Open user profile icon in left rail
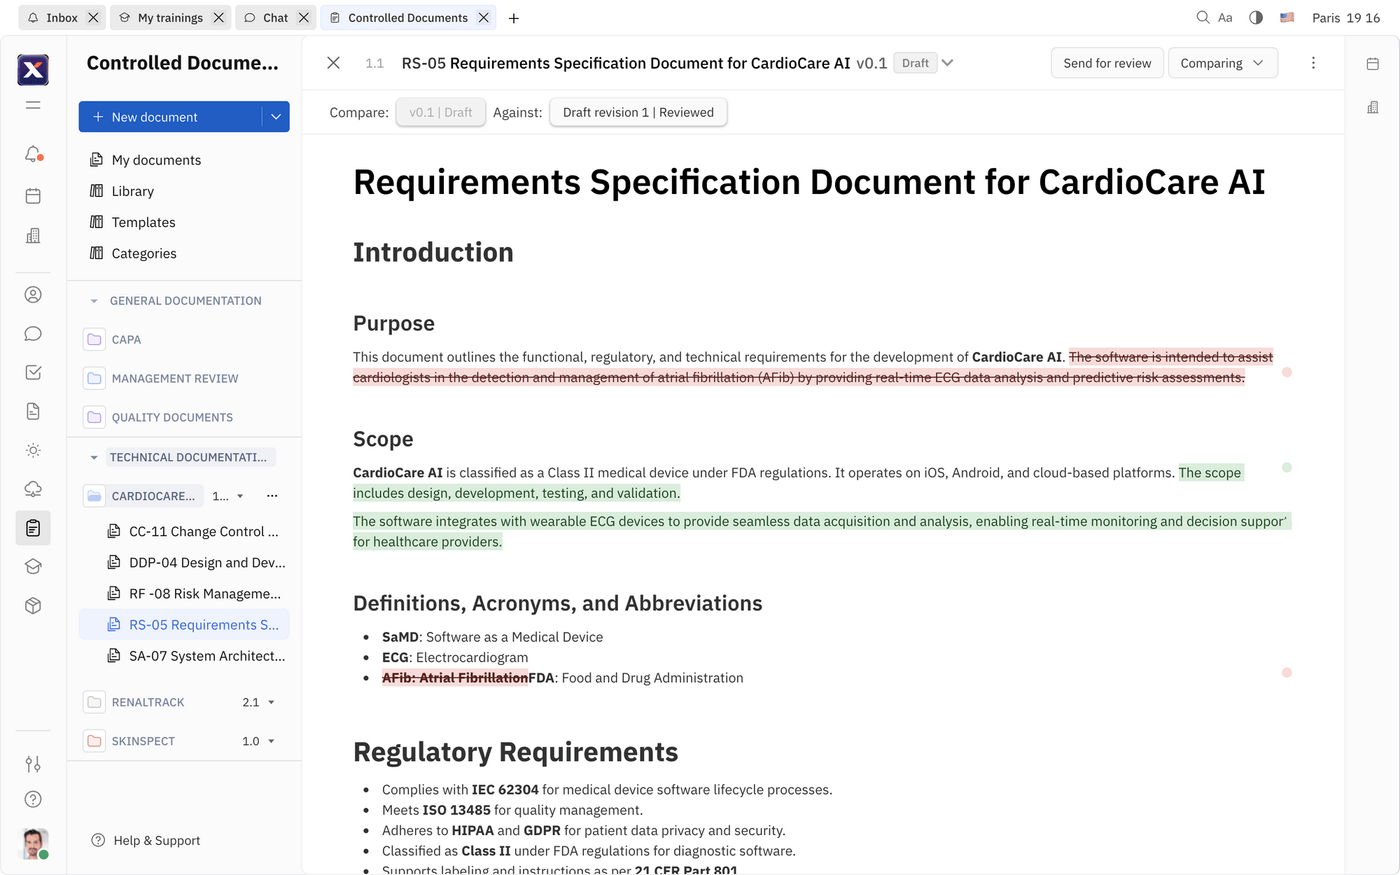 pos(33,294)
